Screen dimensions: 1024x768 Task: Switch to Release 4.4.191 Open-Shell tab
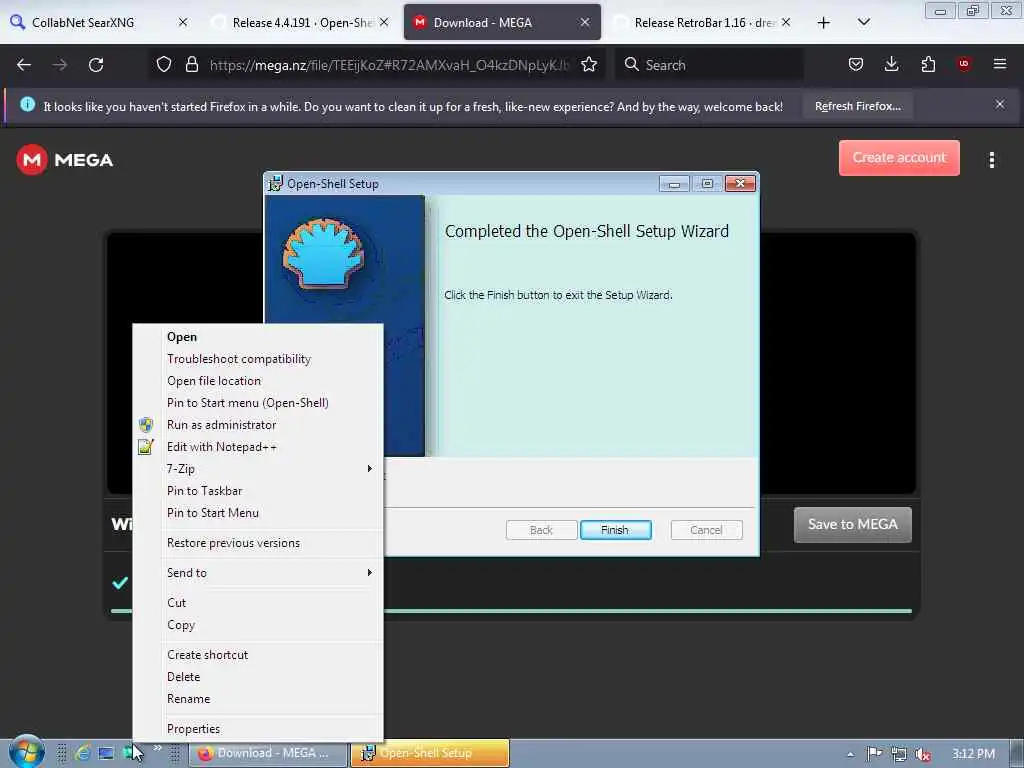302,22
